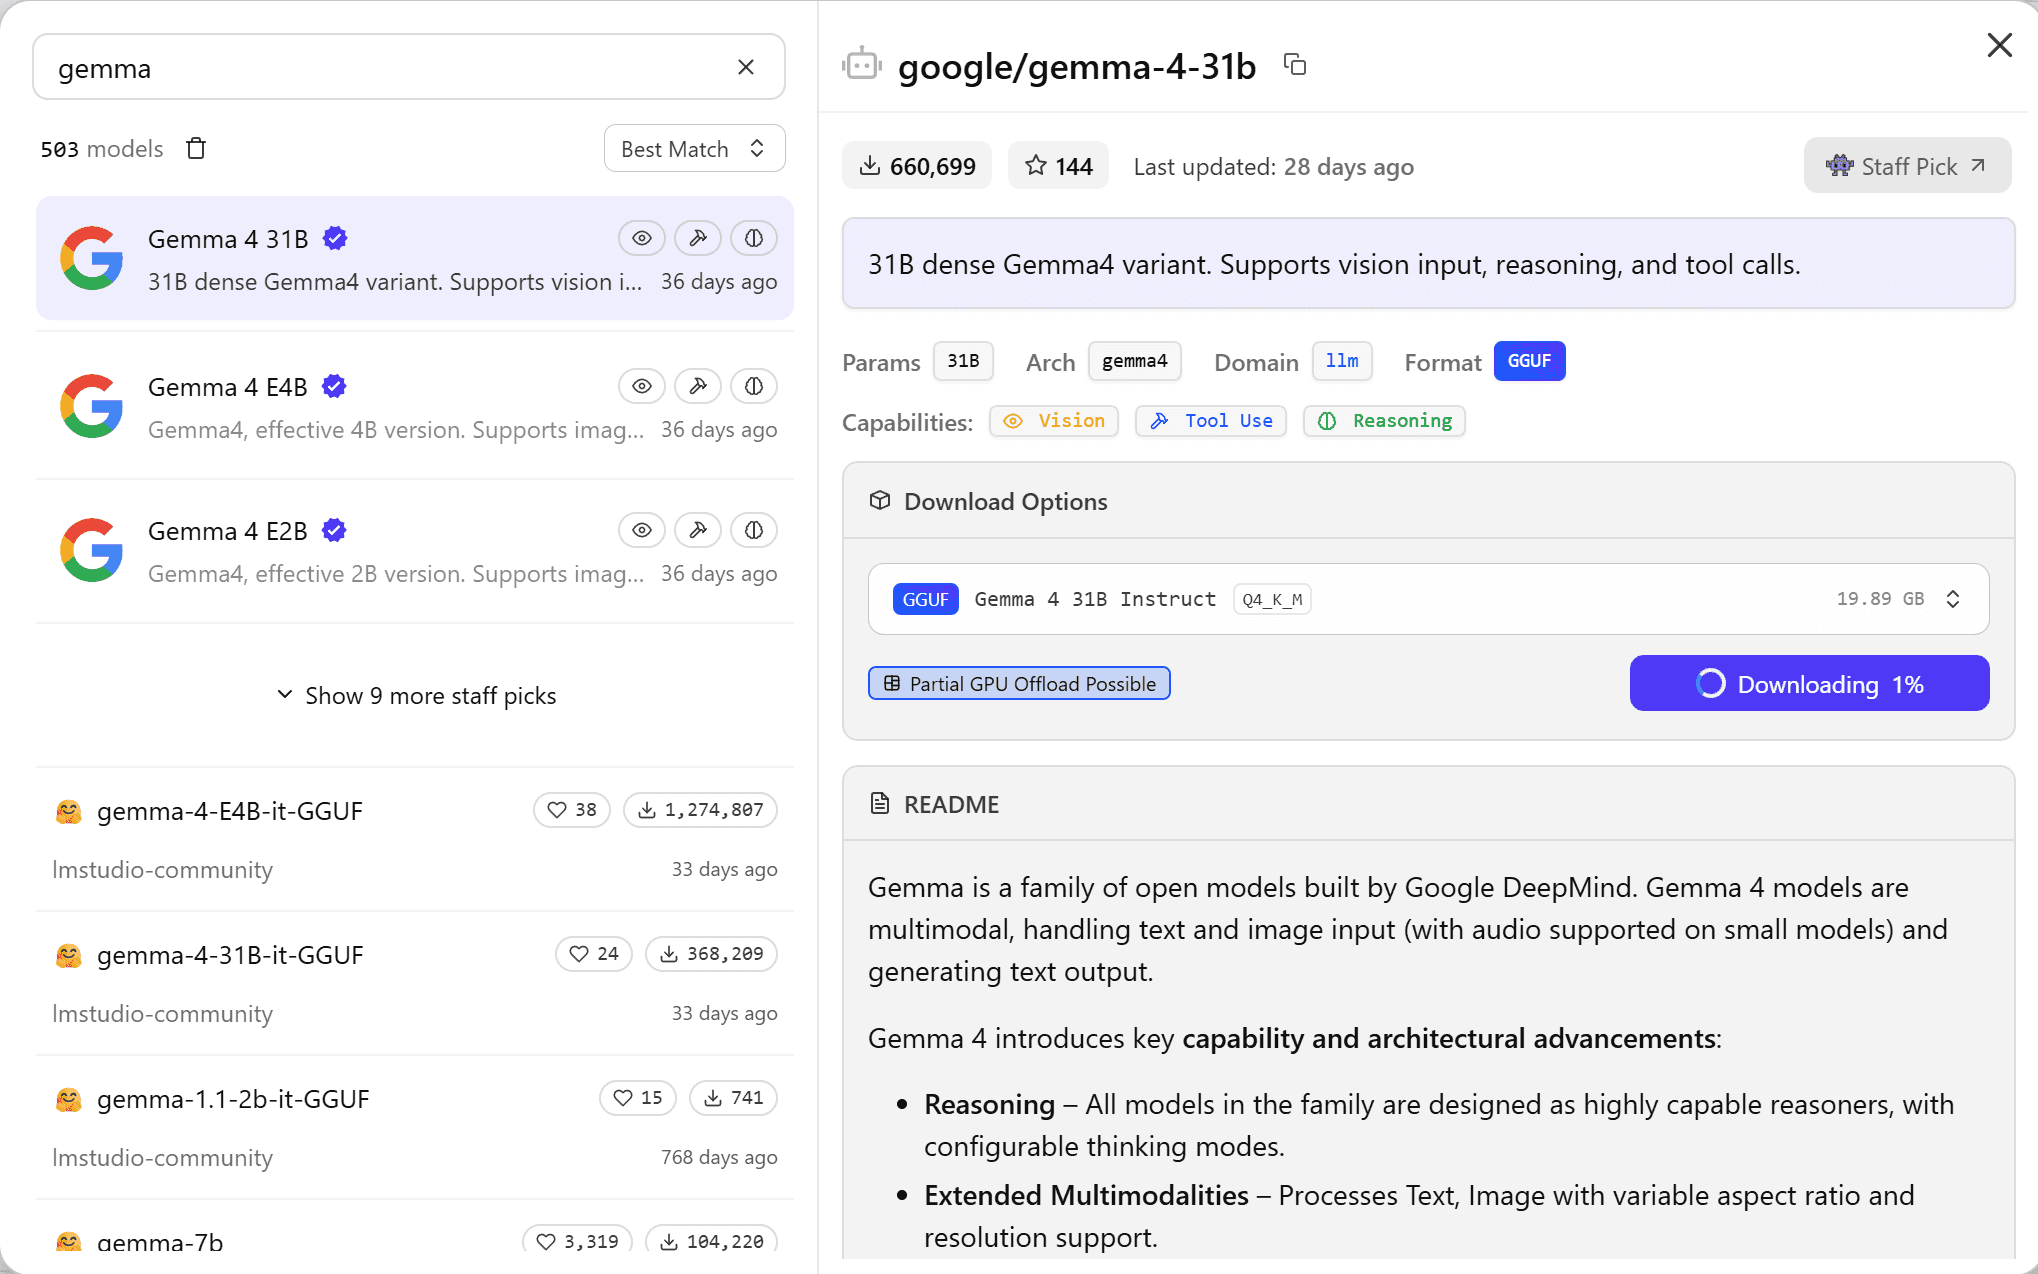The image size is (2038, 1274).
Task: Click the Partial GPU Offload Possible badge
Action: (x=1019, y=683)
